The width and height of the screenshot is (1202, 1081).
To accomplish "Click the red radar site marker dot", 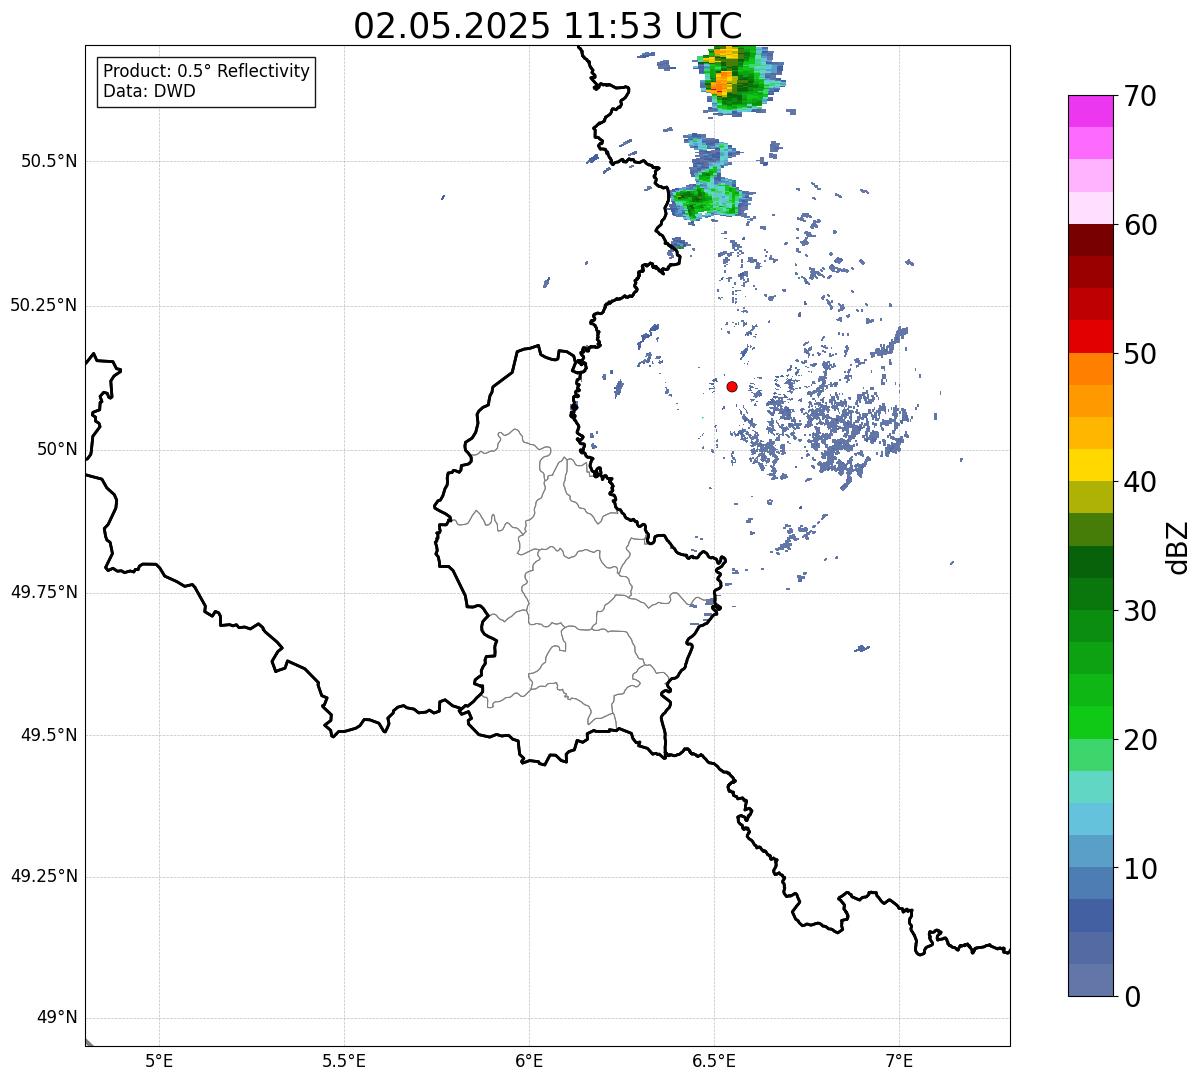I will (732, 386).
